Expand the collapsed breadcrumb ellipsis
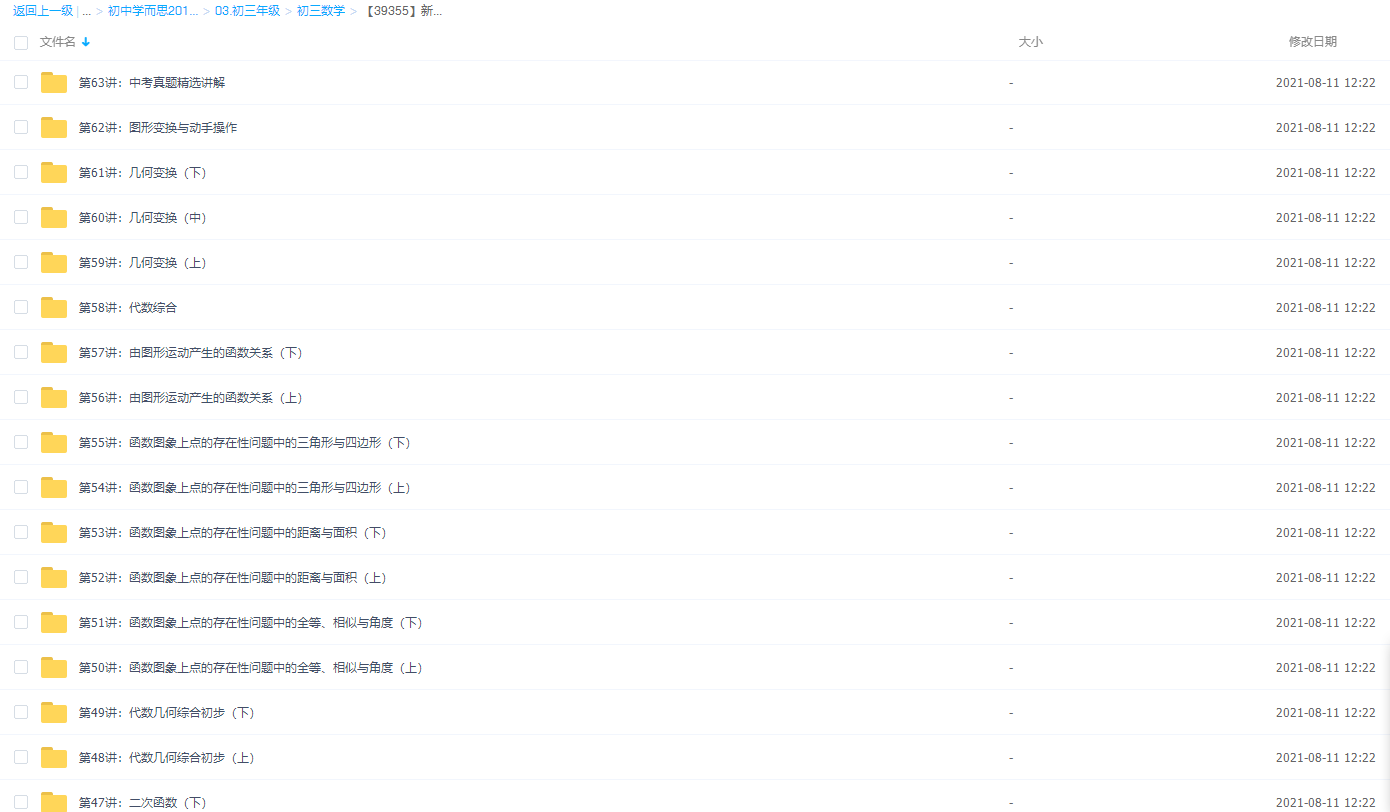The image size is (1390, 812). point(87,11)
